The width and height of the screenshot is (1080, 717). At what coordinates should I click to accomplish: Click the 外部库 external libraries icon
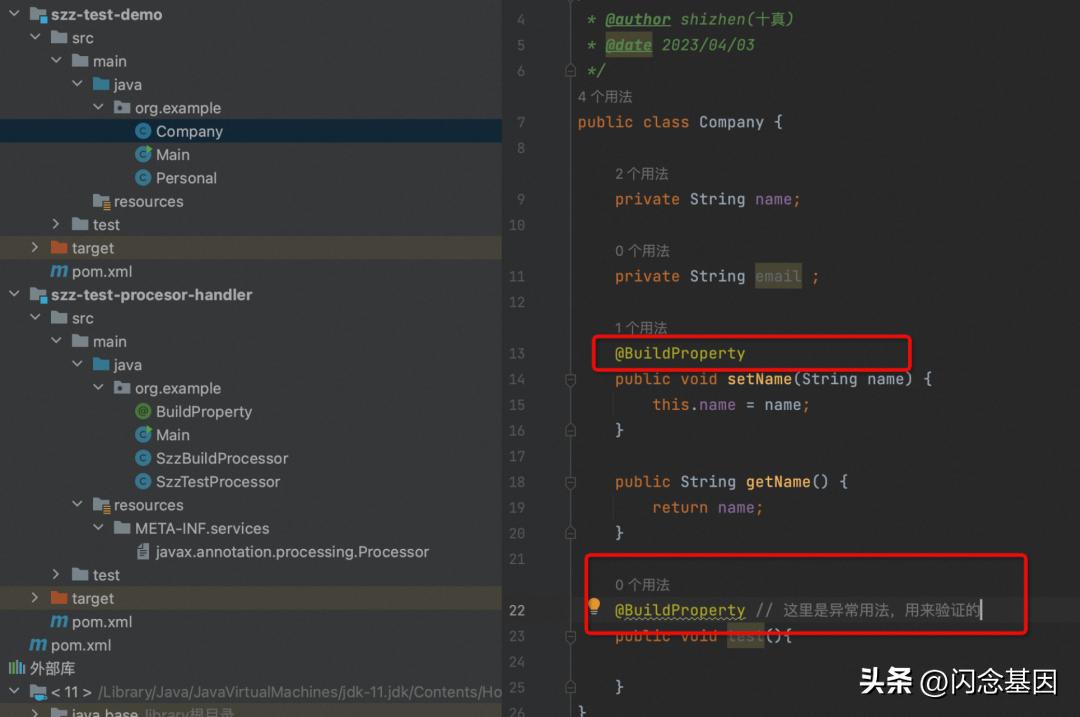coord(15,668)
